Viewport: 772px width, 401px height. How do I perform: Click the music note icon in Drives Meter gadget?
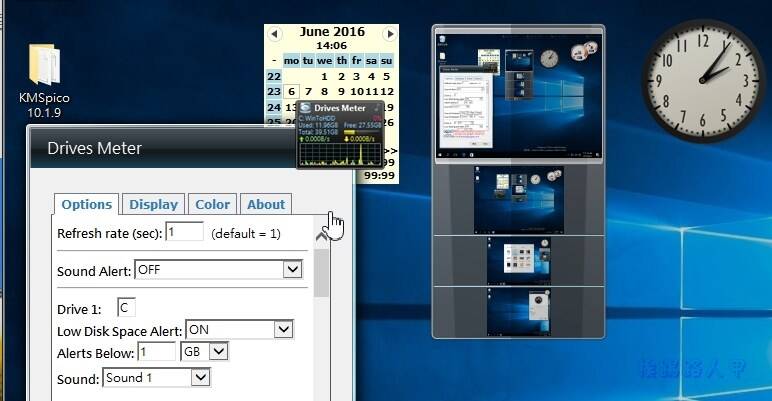click(376, 107)
